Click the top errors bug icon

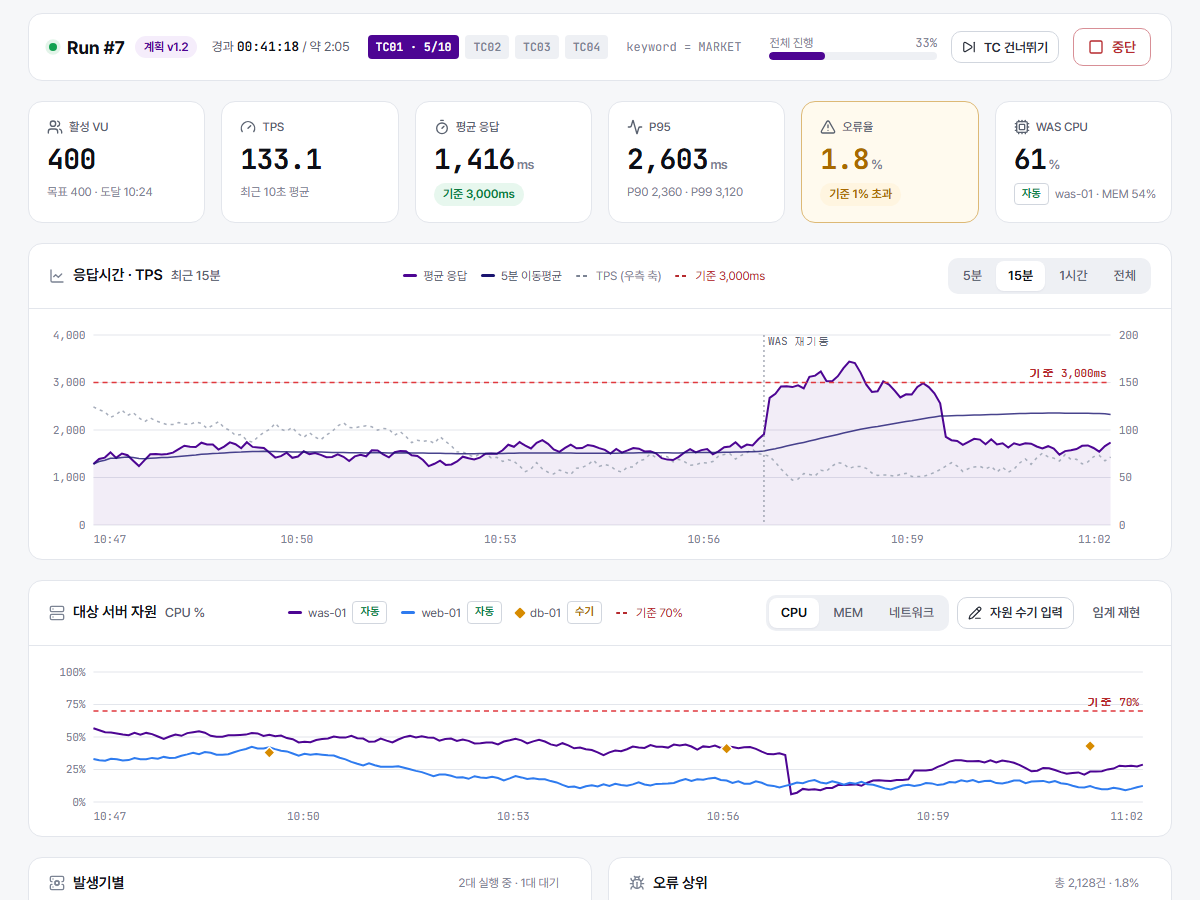point(637,883)
